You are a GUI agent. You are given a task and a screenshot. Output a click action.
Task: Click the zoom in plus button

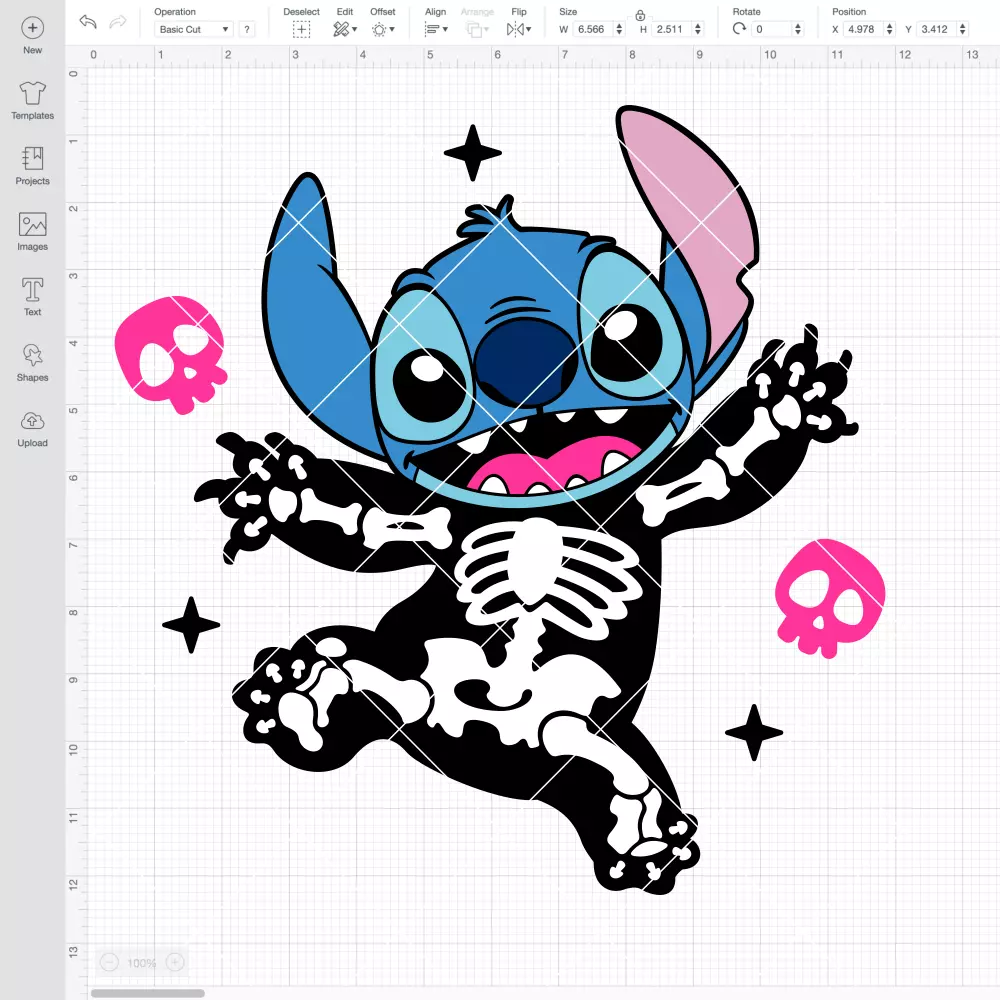(175, 962)
